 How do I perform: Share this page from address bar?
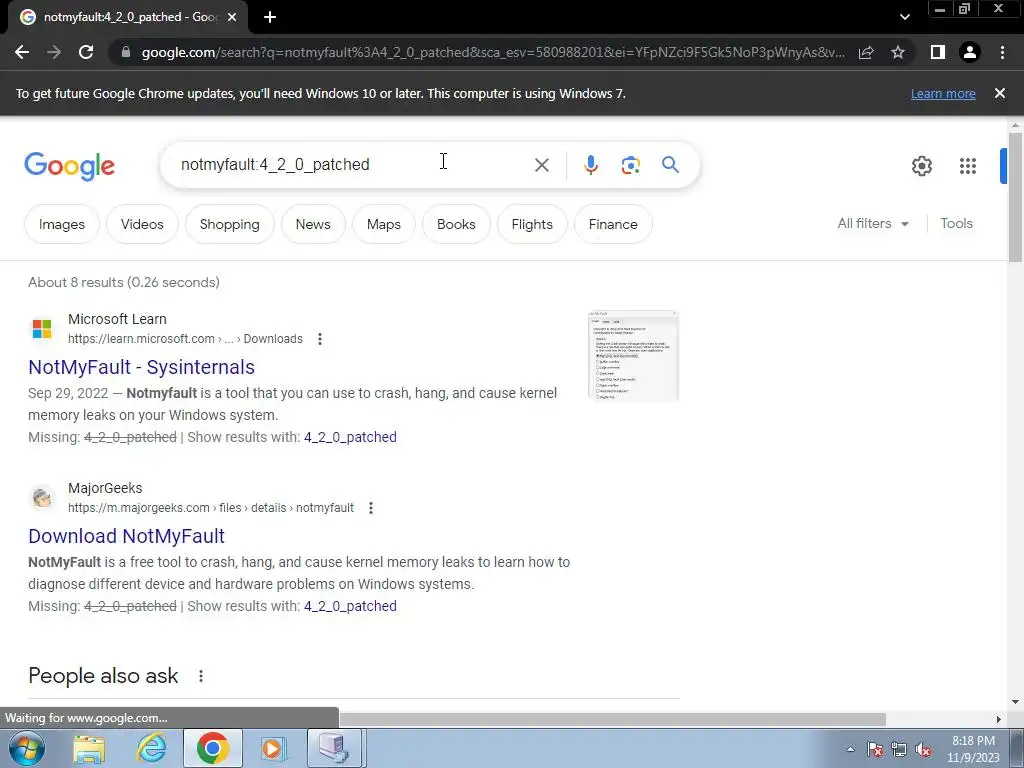pos(866,52)
